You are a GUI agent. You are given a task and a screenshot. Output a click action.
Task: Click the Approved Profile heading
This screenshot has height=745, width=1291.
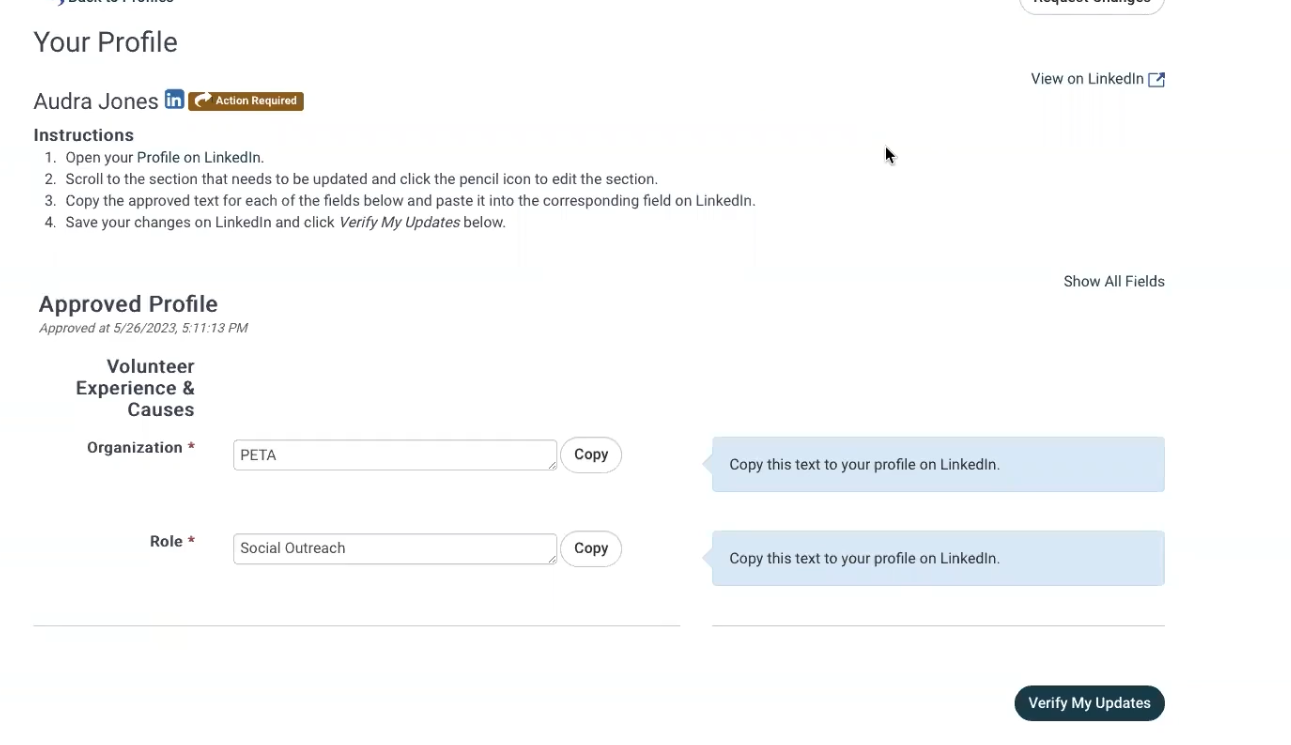(128, 304)
